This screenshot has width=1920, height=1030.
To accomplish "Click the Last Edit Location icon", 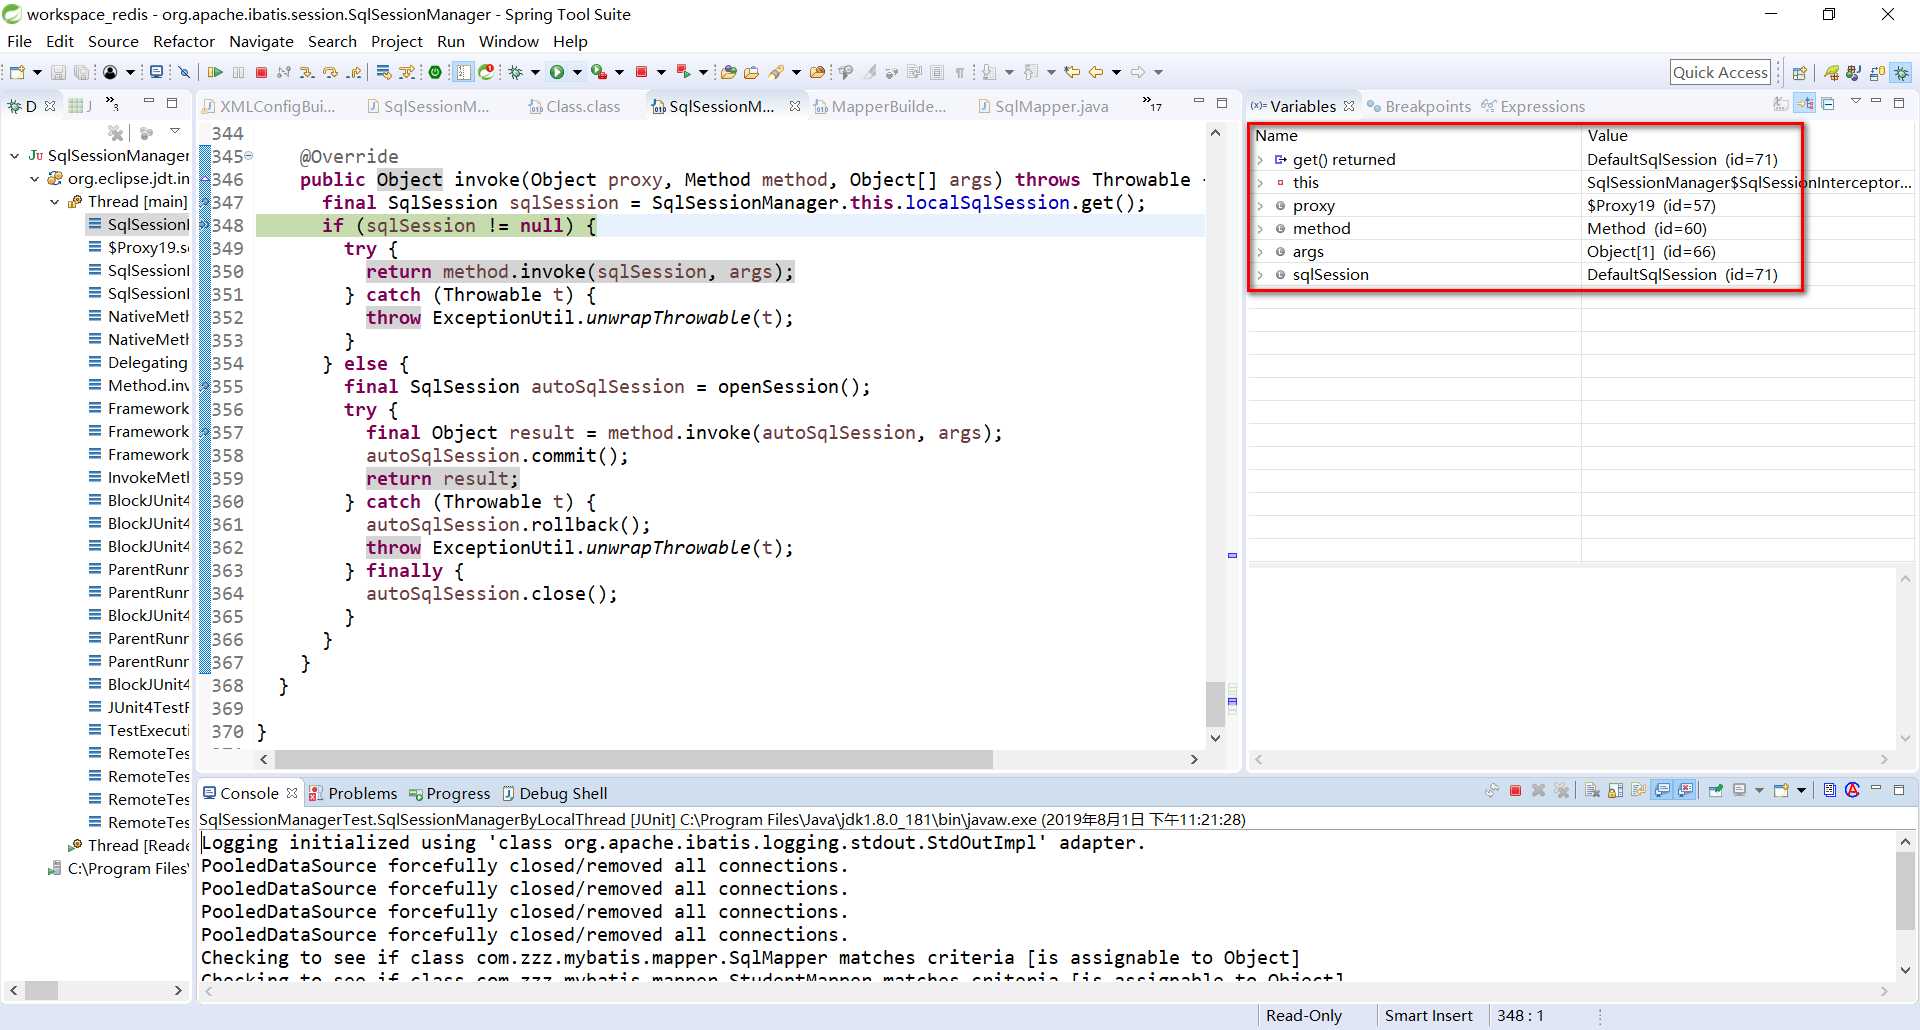I will 1072,72.
